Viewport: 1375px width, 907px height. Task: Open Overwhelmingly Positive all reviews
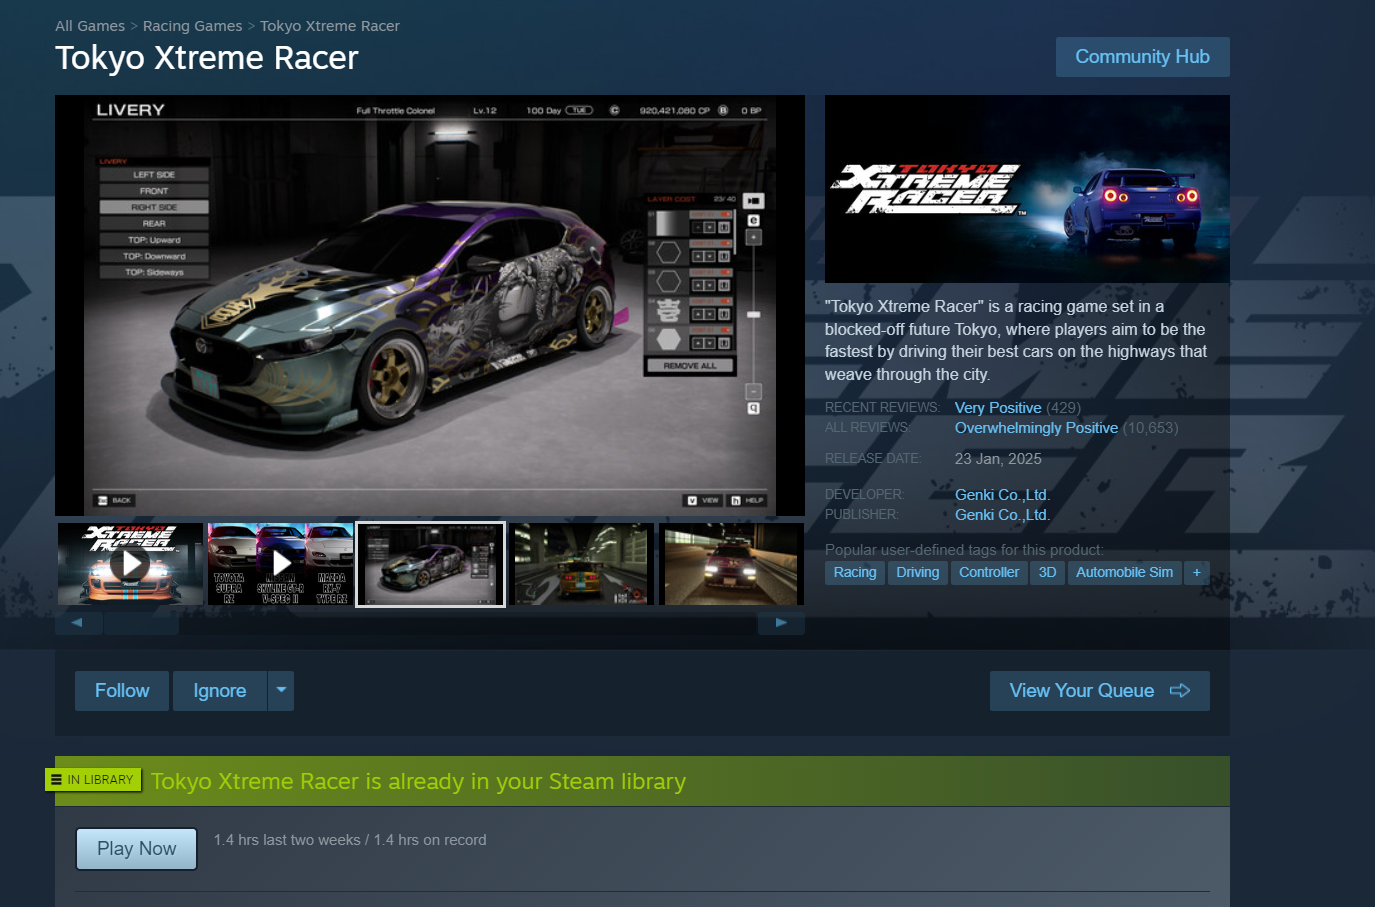(1036, 428)
